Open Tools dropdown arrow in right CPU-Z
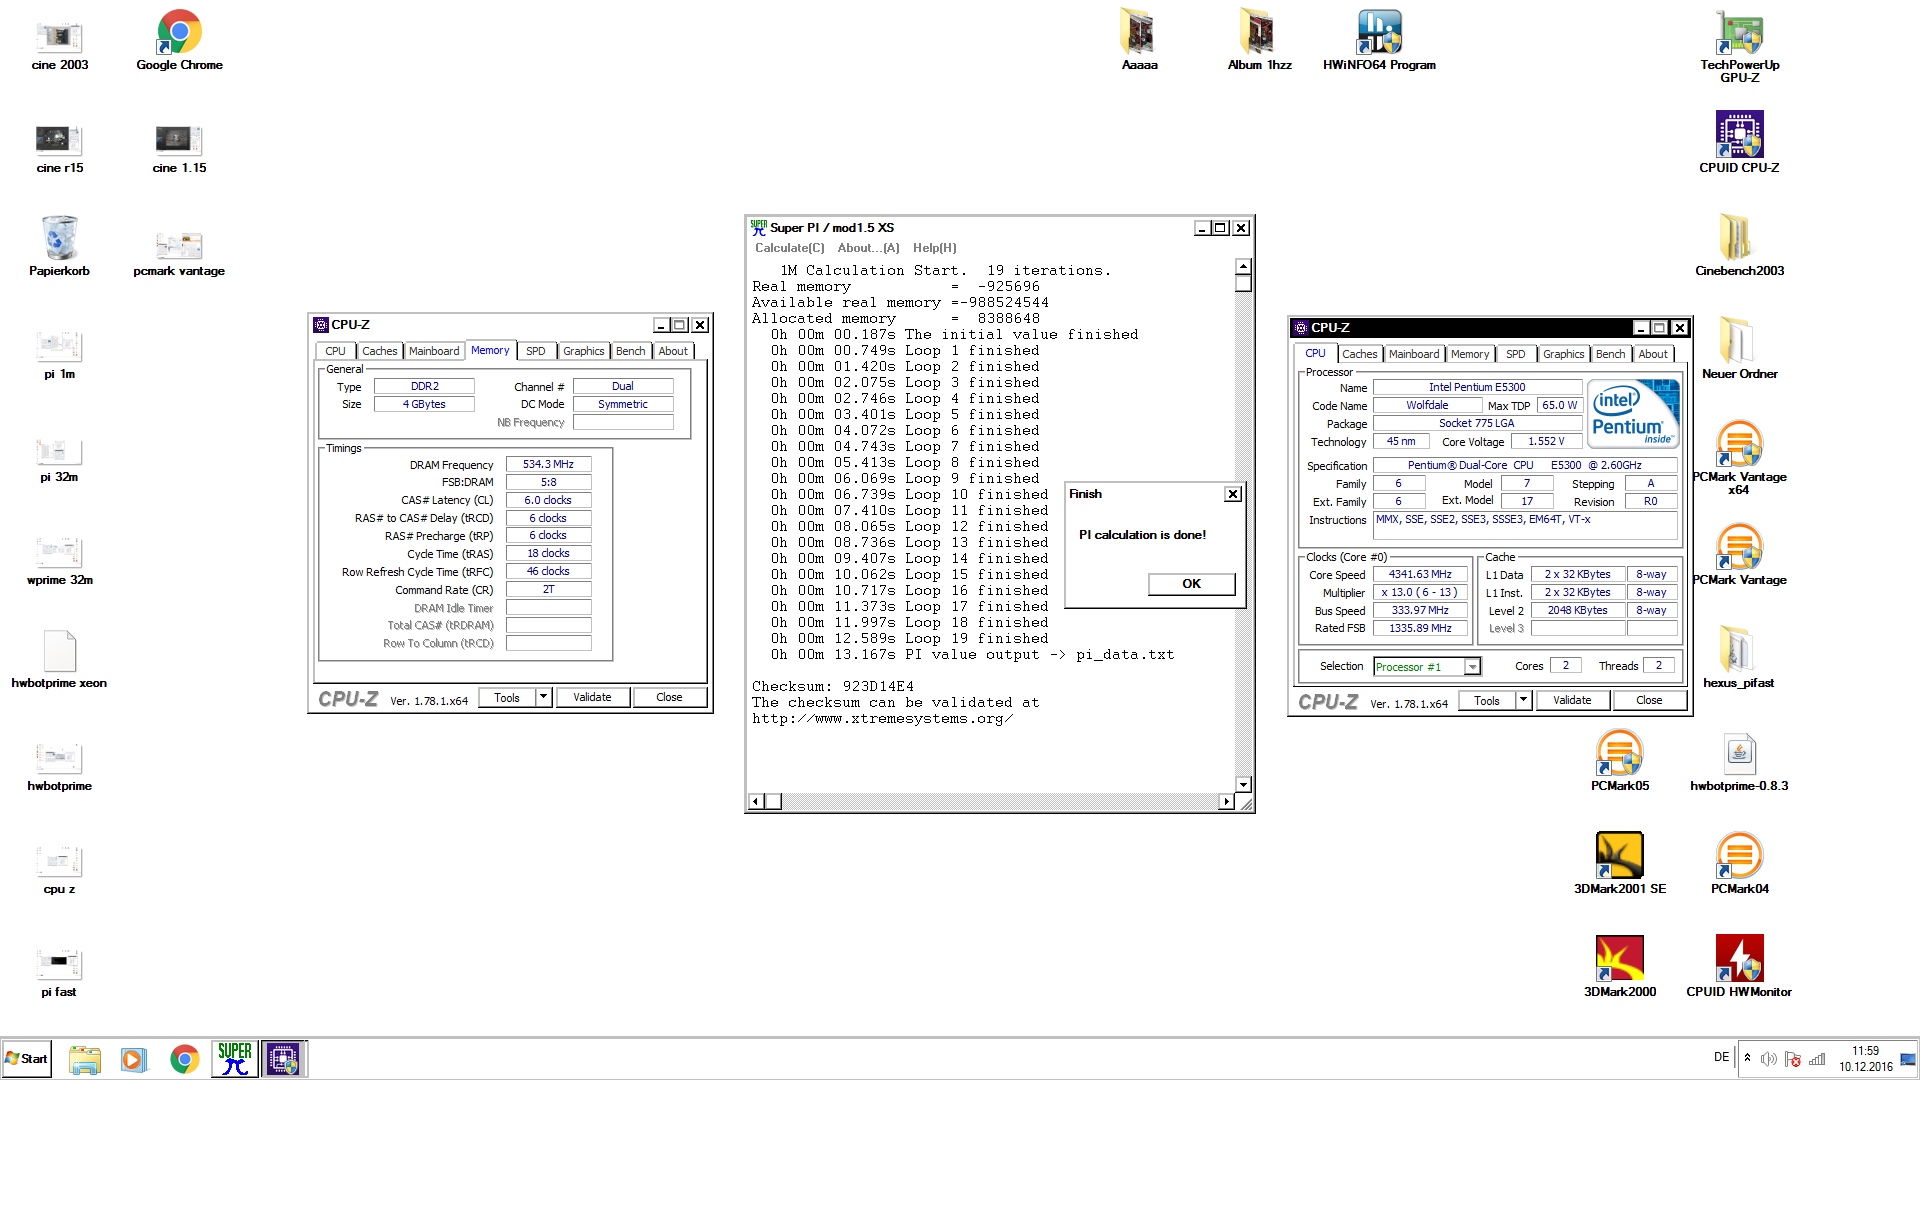1920x1210 pixels. (x=1523, y=700)
